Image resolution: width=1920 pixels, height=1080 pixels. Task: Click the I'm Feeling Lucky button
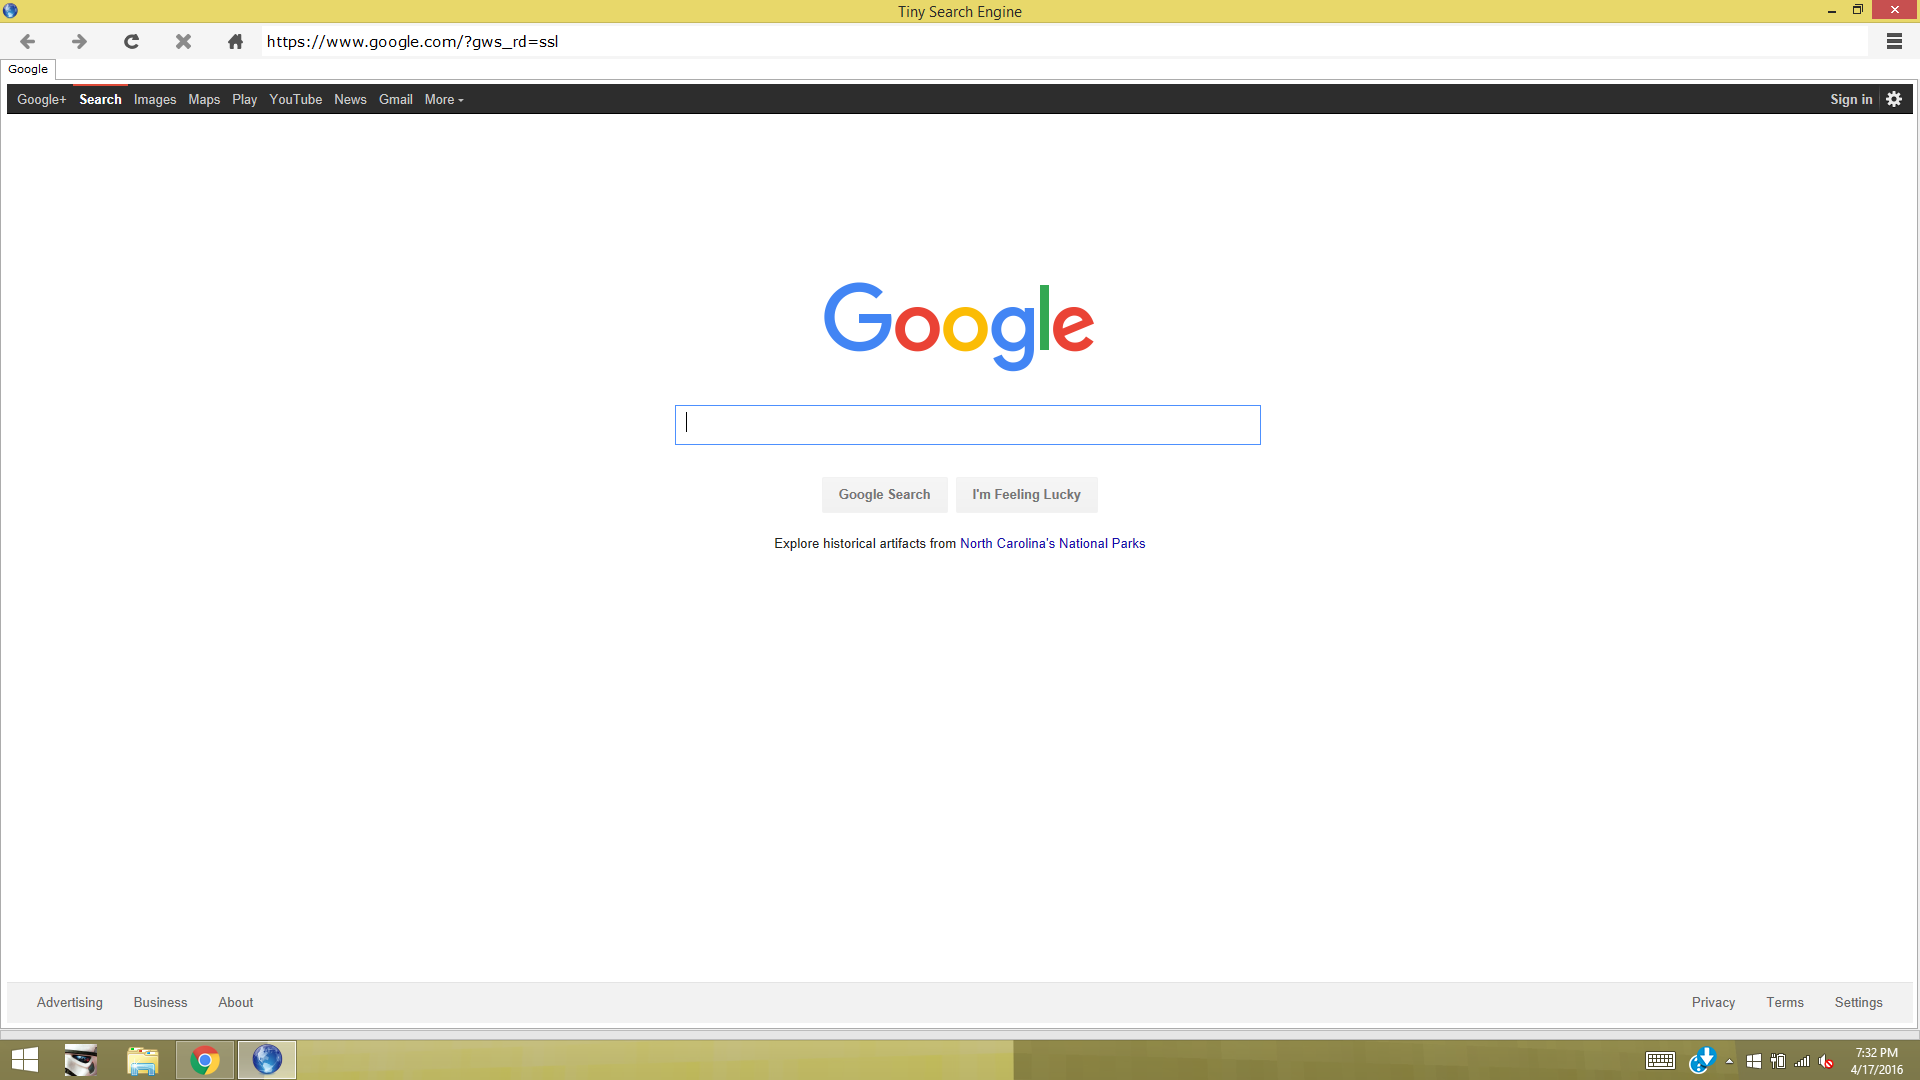(x=1026, y=494)
